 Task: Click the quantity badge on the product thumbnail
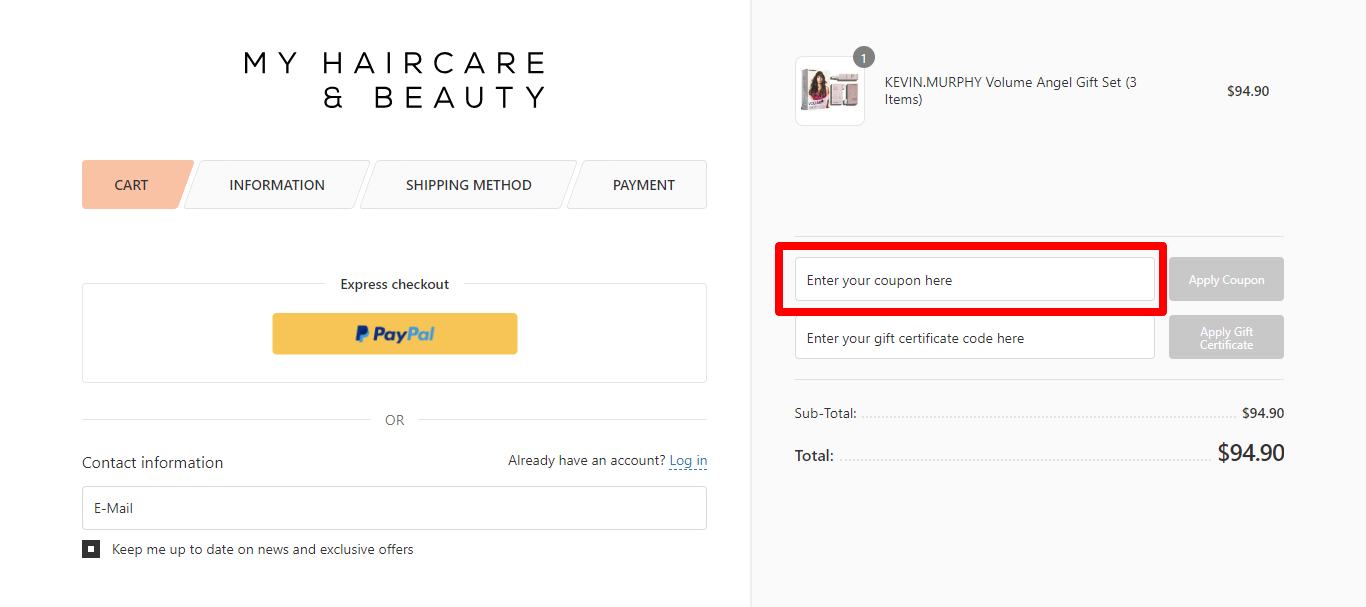click(863, 57)
